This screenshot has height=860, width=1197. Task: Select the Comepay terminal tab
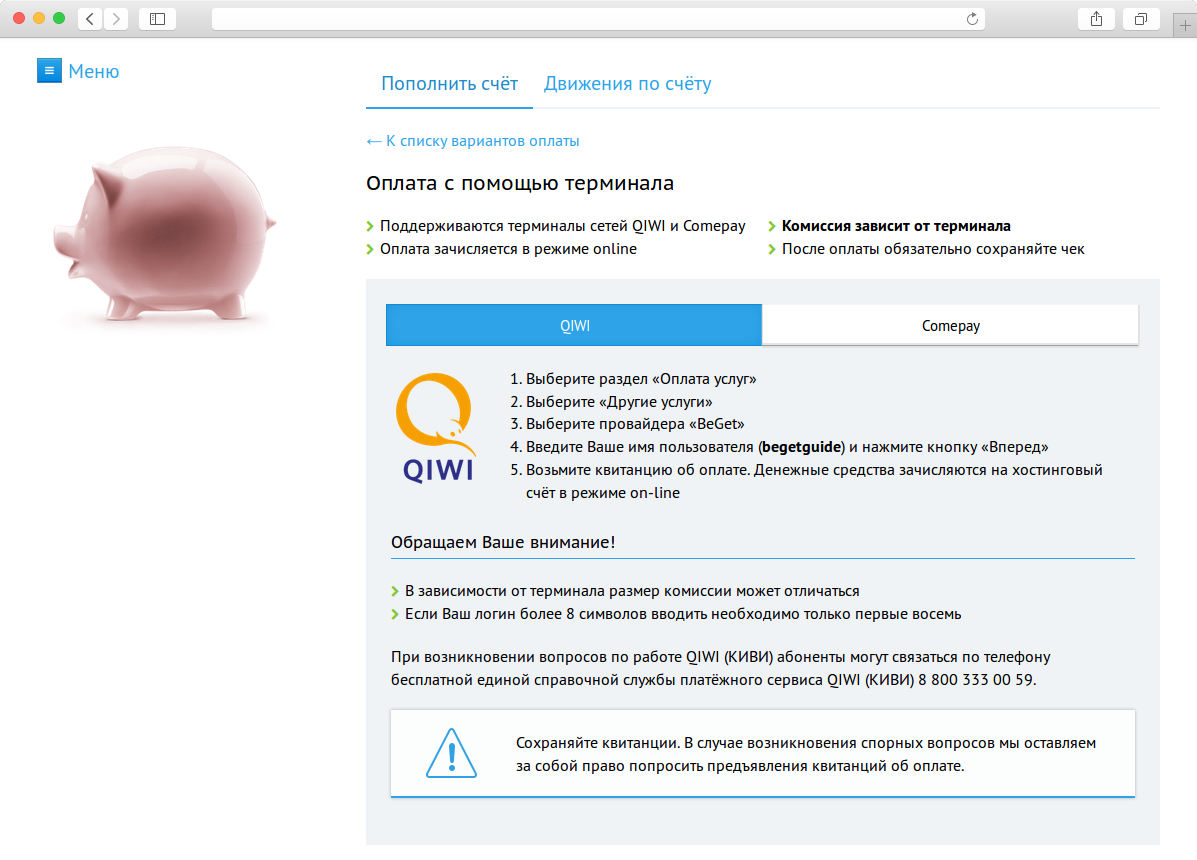point(950,325)
